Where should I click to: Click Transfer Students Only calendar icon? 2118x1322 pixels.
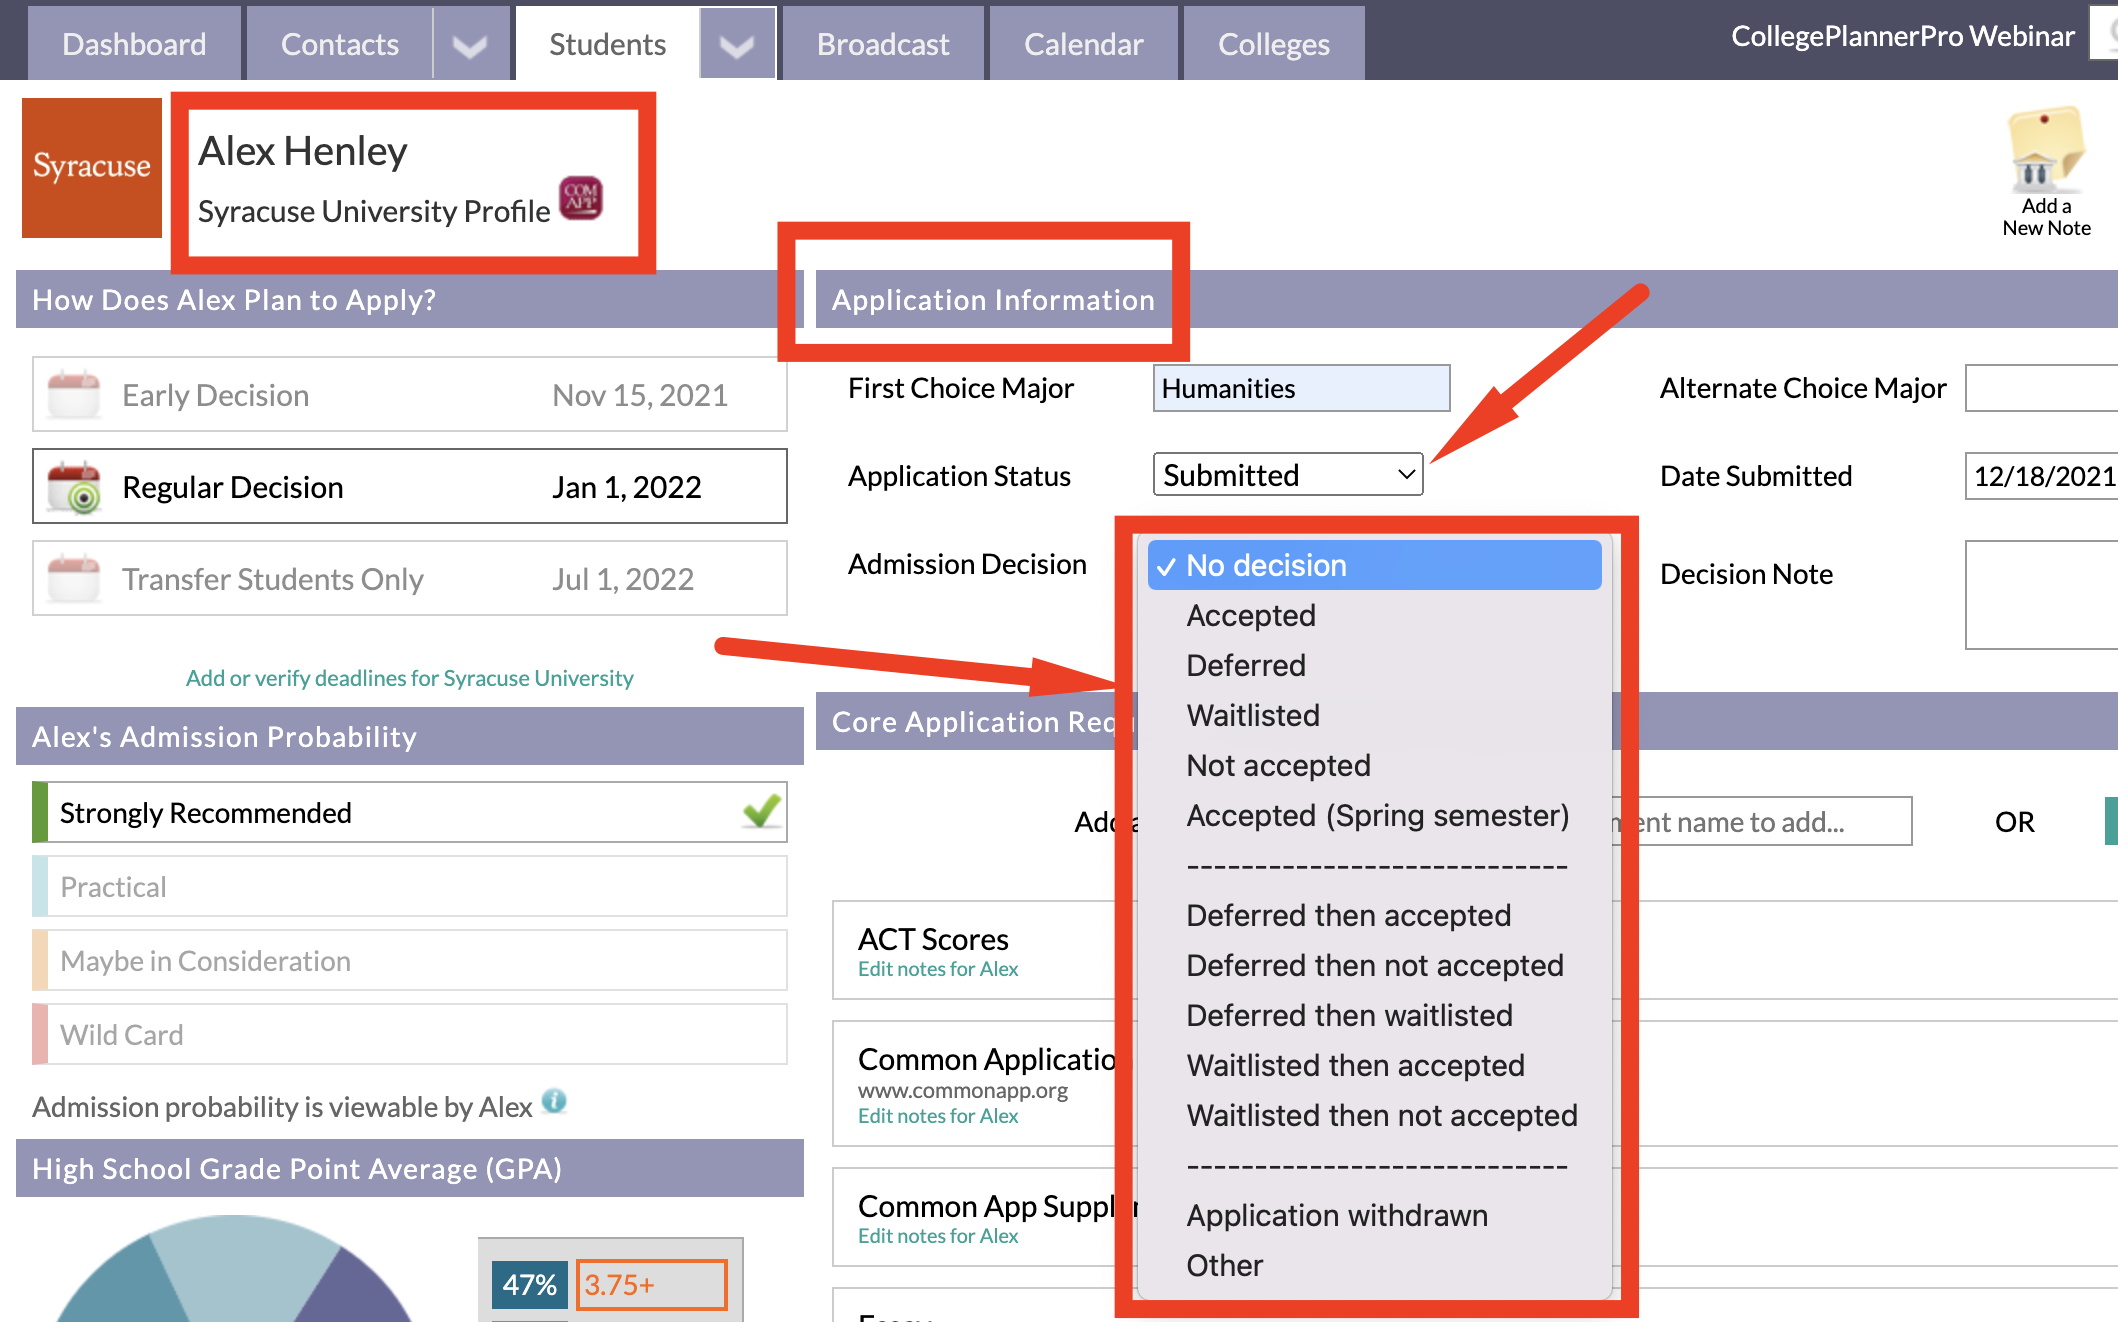pyautogui.click(x=74, y=578)
